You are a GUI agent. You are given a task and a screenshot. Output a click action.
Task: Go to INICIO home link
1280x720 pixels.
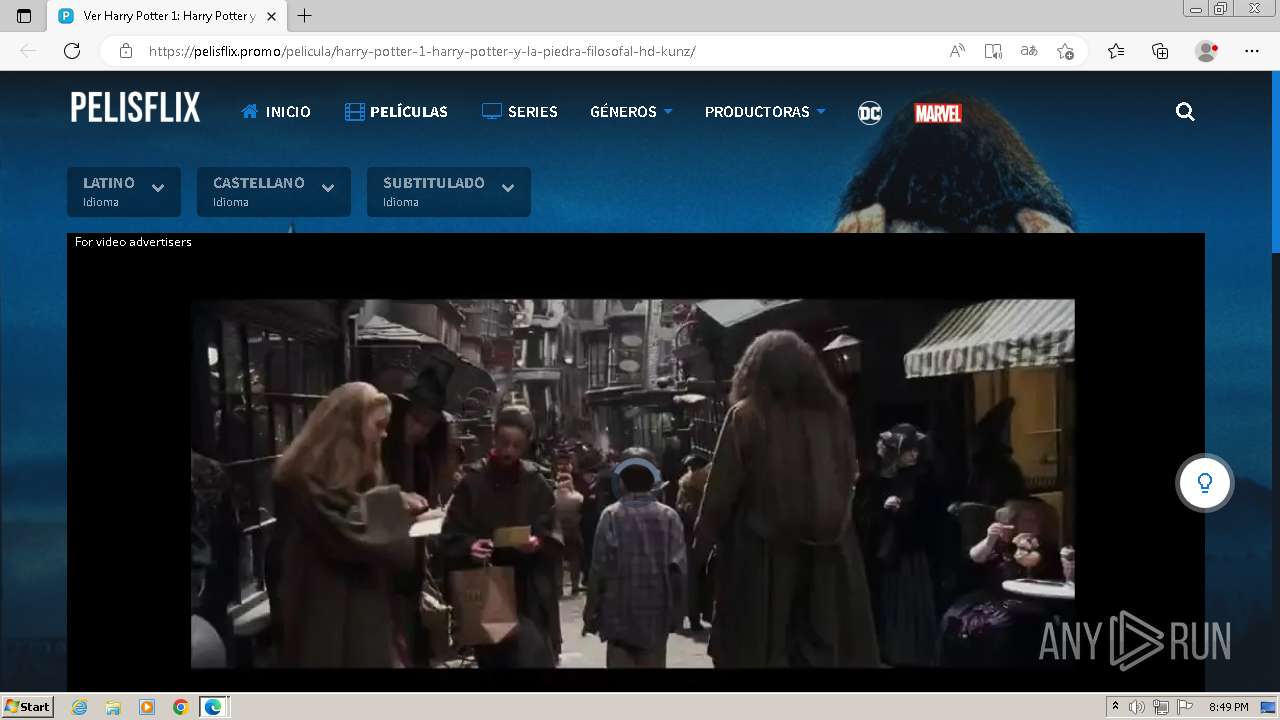(x=276, y=112)
